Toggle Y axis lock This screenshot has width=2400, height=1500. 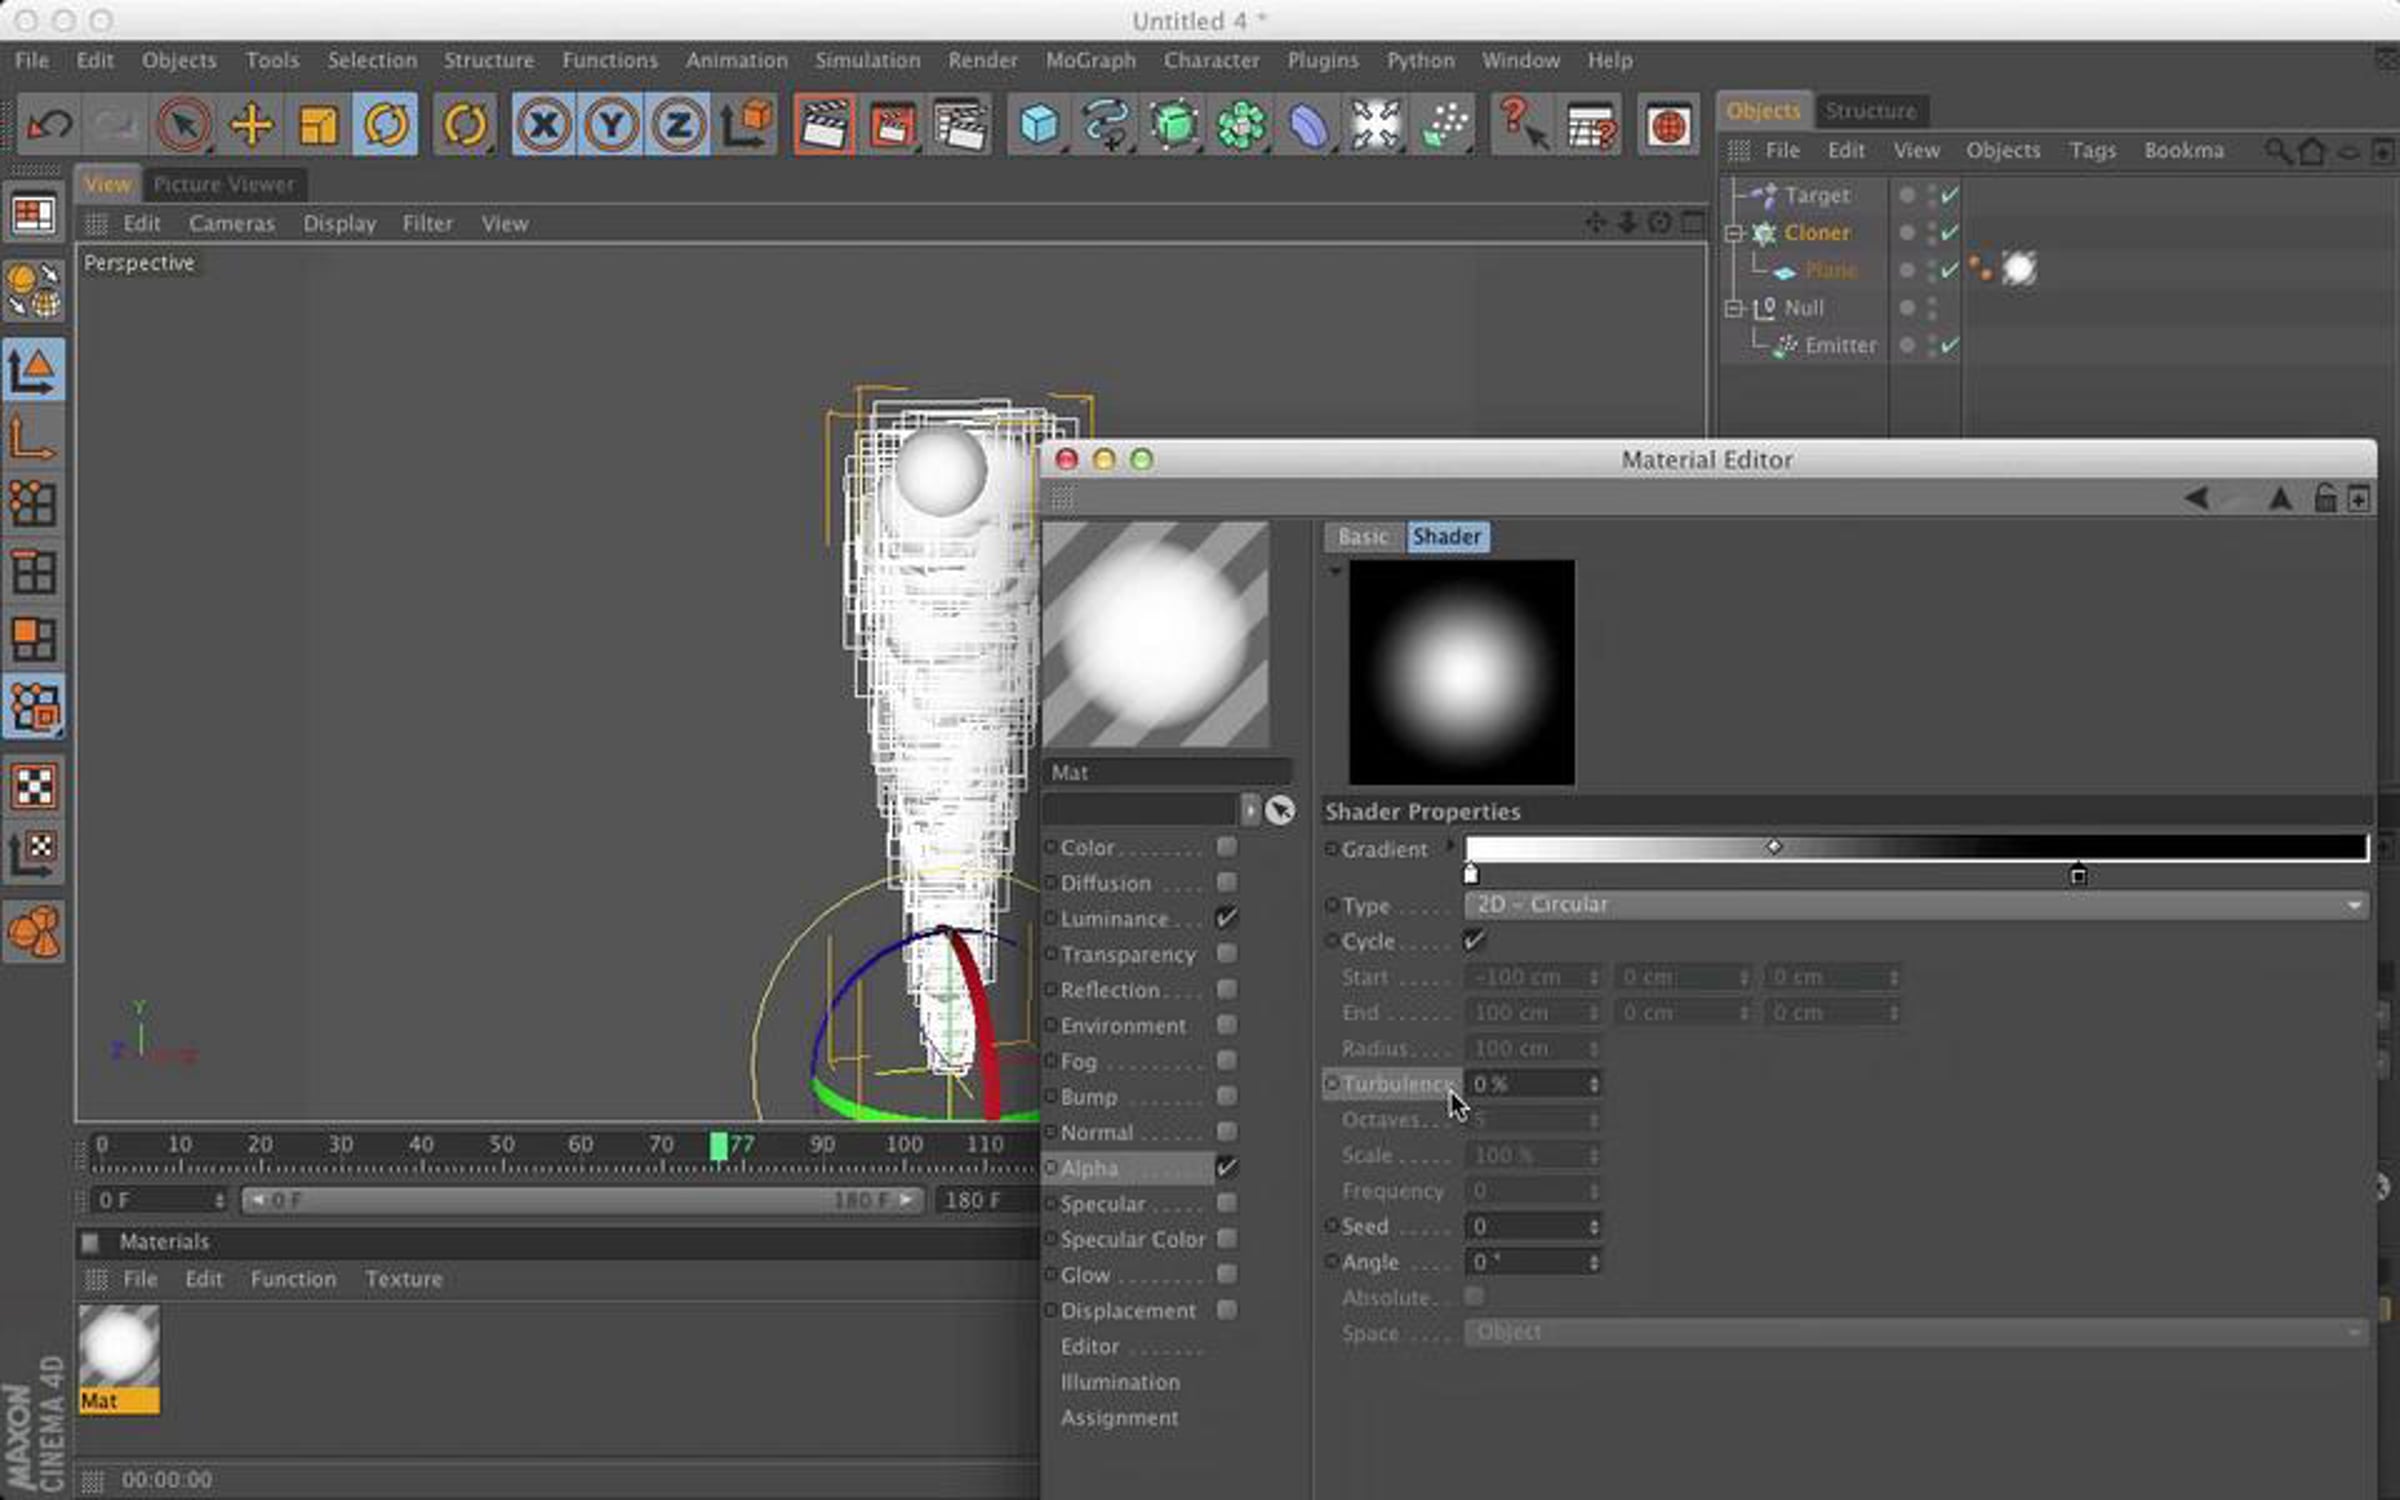pyautogui.click(x=611, y=125)
